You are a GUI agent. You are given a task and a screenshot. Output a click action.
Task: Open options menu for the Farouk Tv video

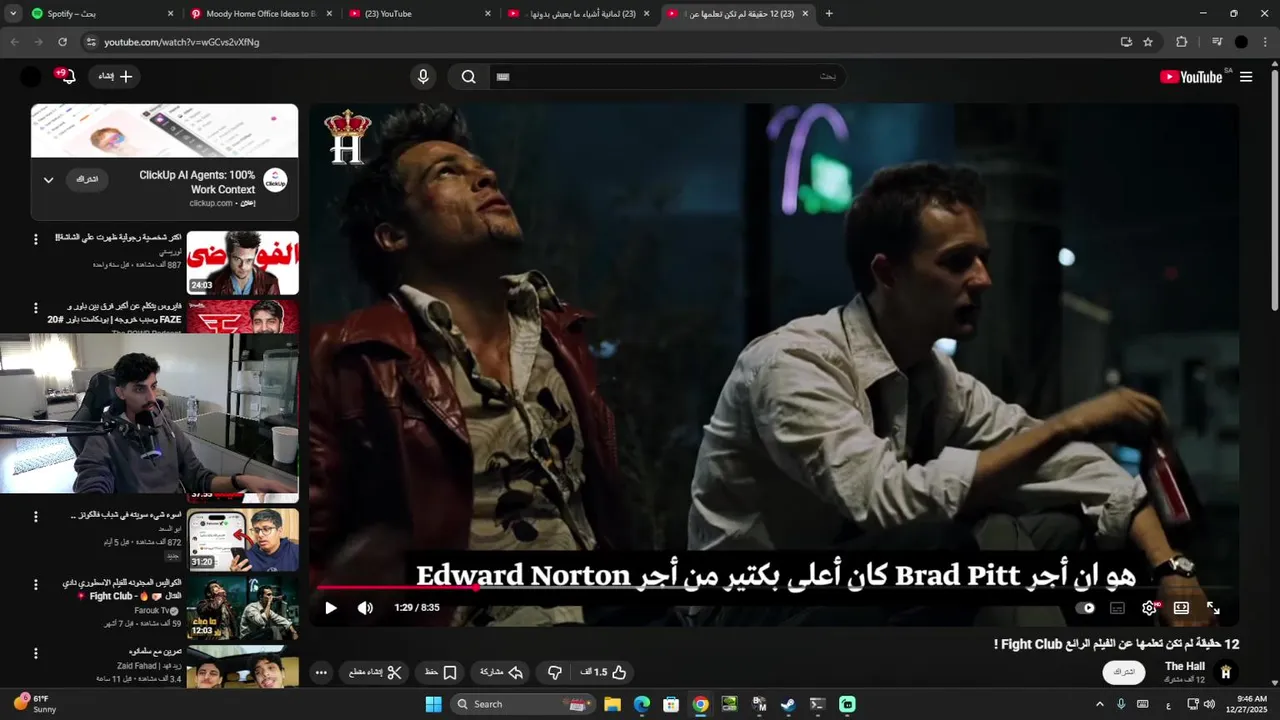pyautogui.click(x=36, y=585)
